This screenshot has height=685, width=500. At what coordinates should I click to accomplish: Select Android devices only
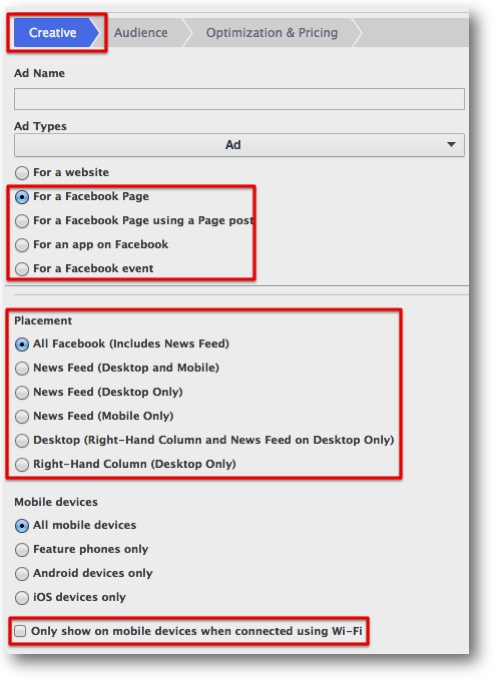coord(22,574)
